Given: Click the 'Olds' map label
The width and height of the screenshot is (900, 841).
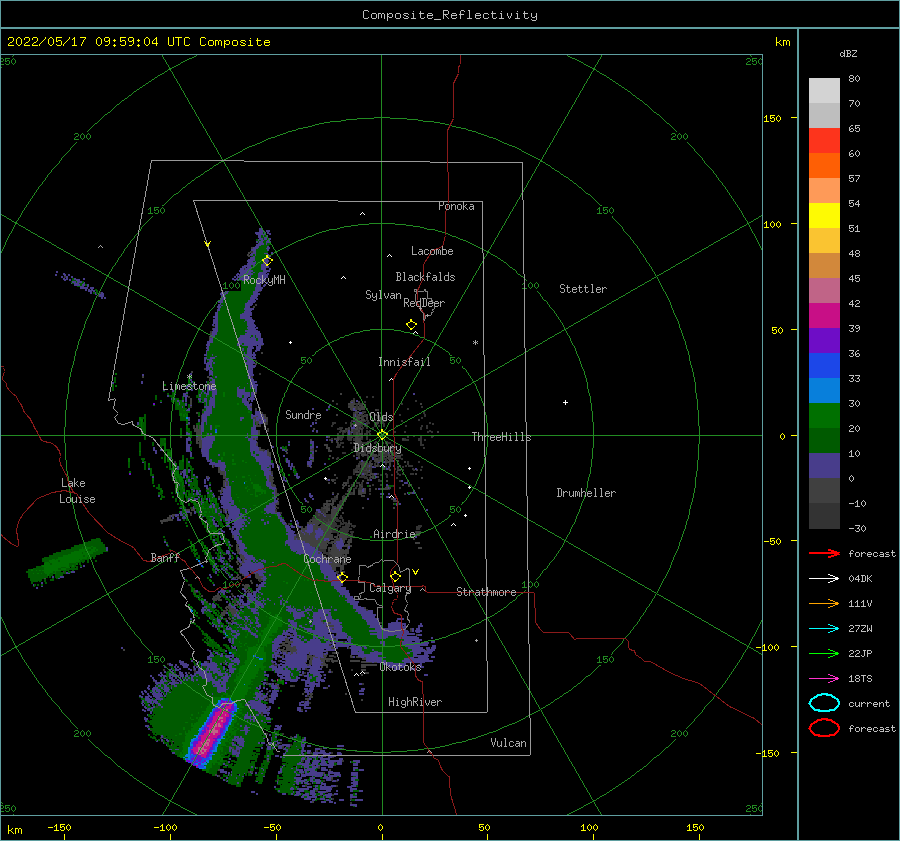Looking at the screenshot, I should click(x=381, y=417).
